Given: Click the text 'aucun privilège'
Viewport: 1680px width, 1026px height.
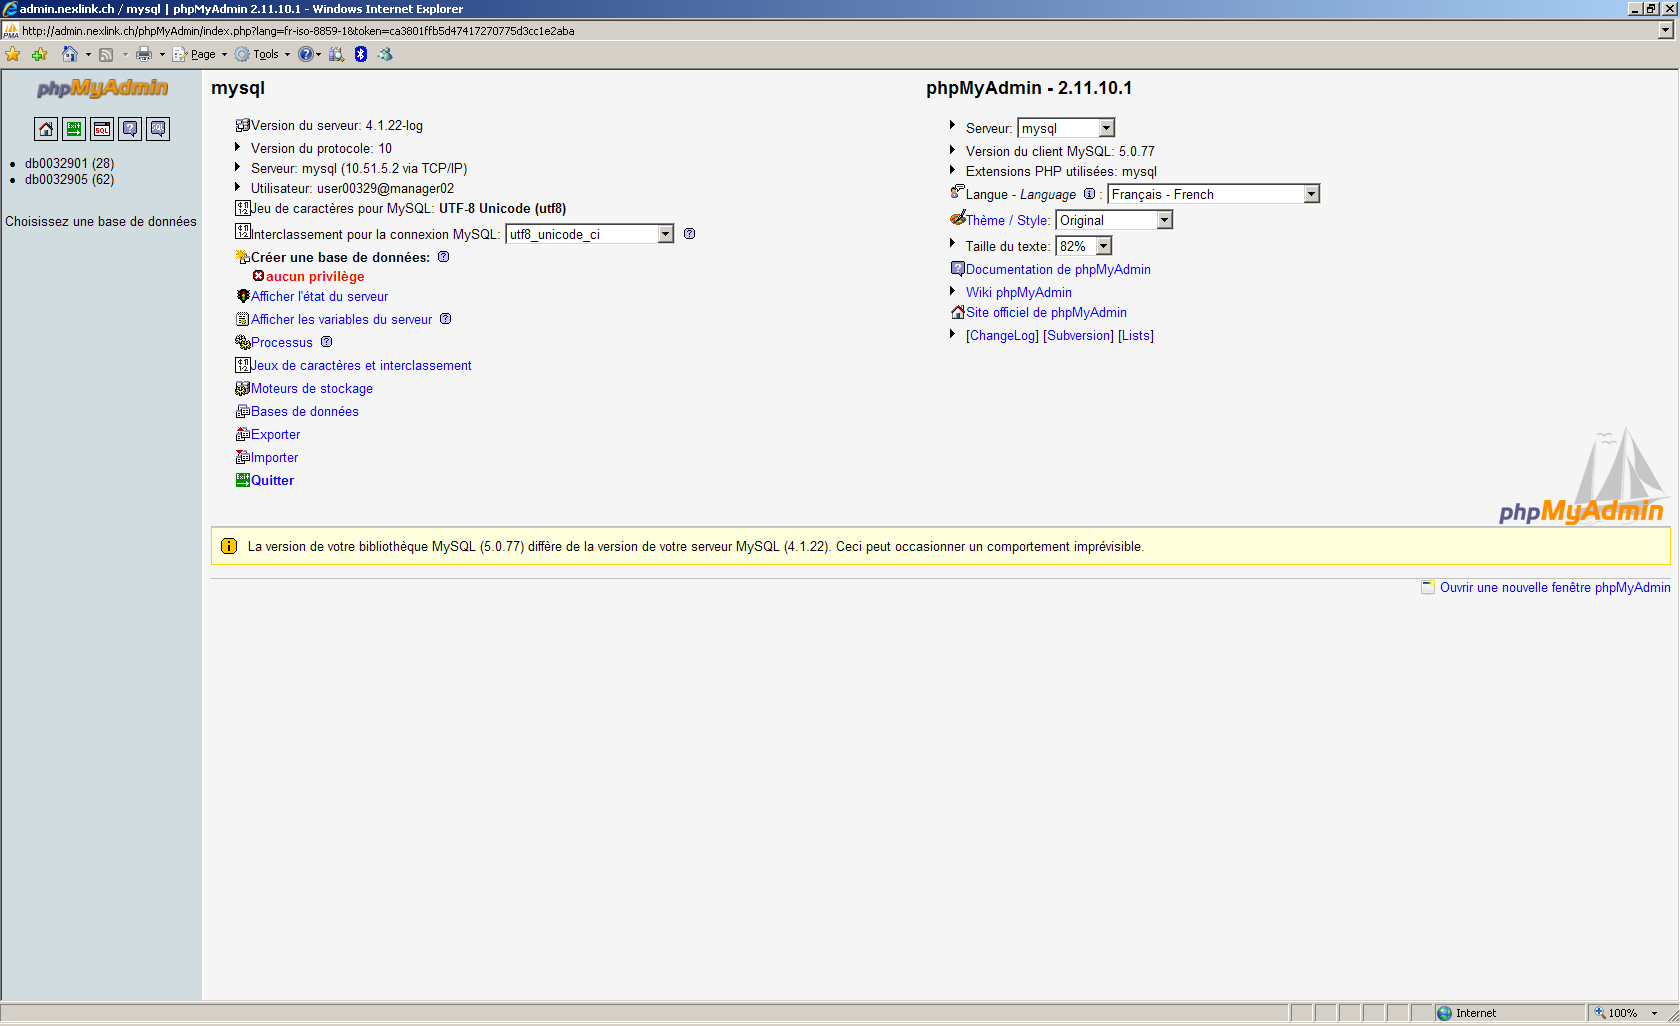Looking at the screenshot, I should (315, 276).
